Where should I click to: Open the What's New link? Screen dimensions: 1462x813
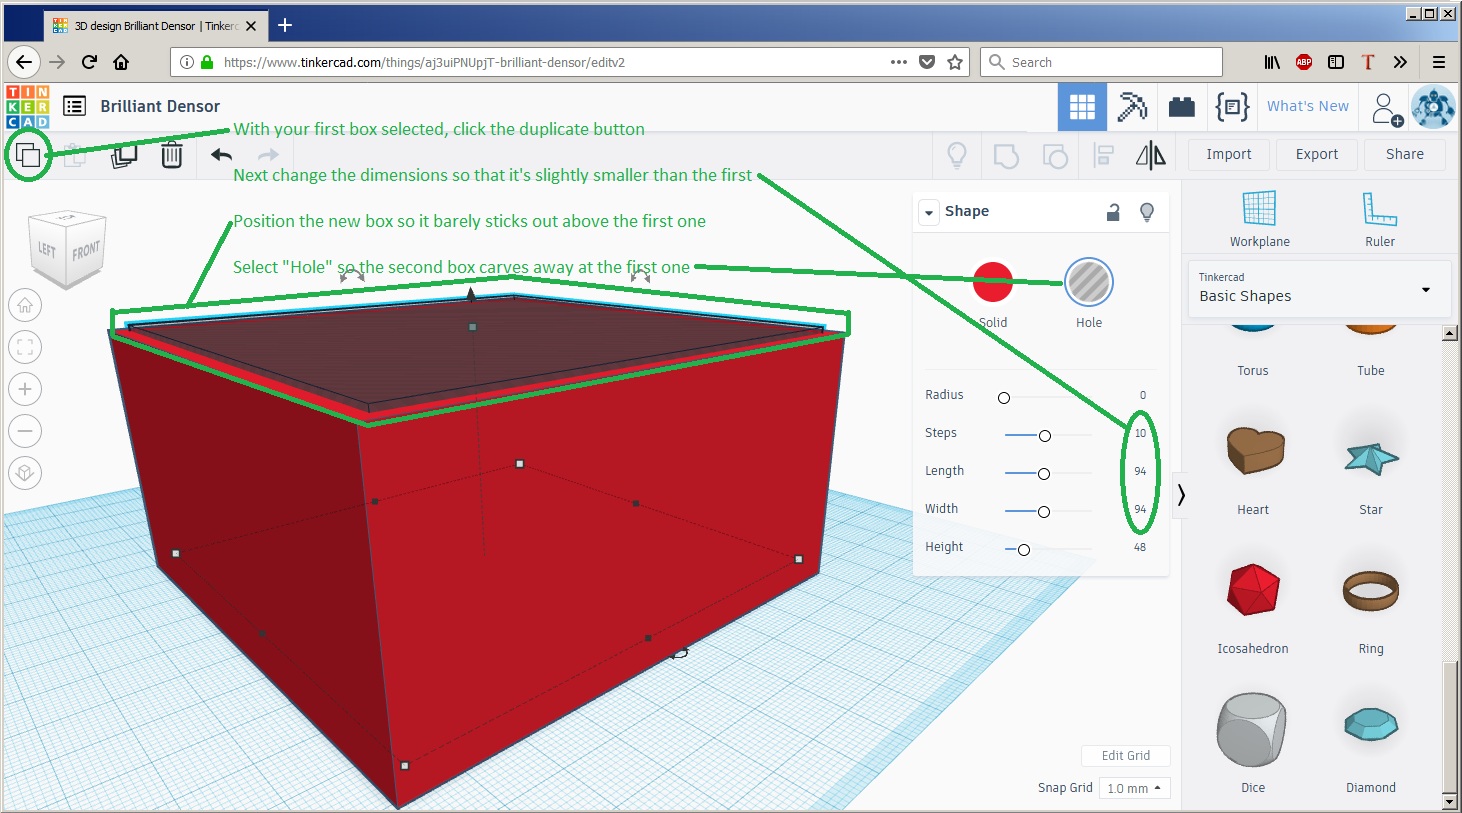coord(1308,106)
